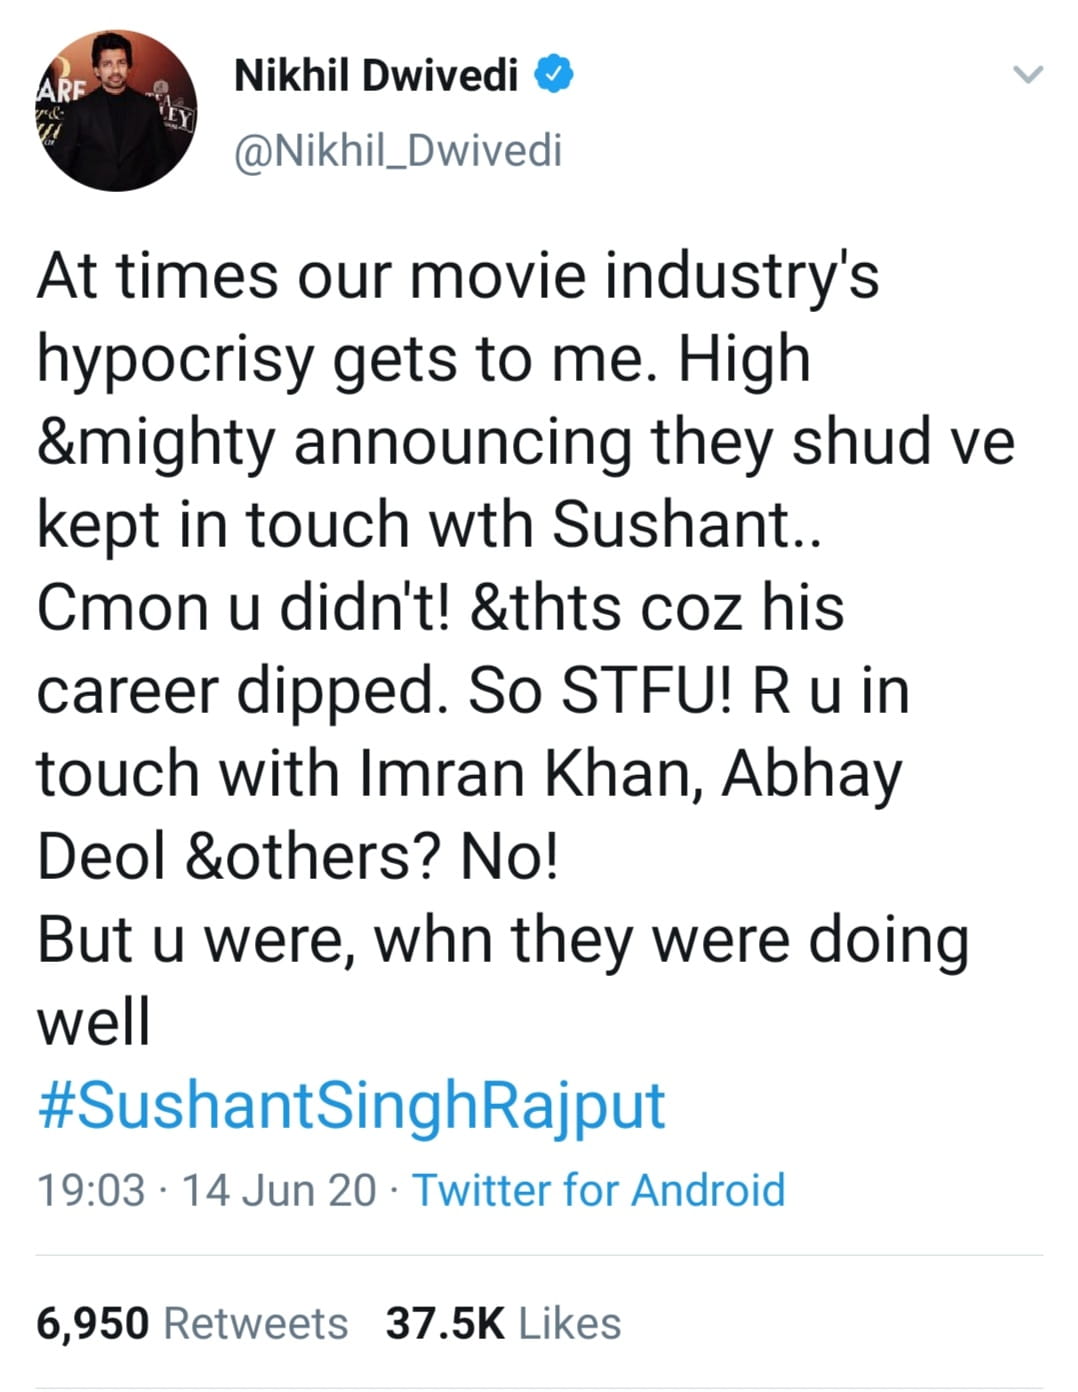Click the word 'well' ending the tweet

point(93,1022)
